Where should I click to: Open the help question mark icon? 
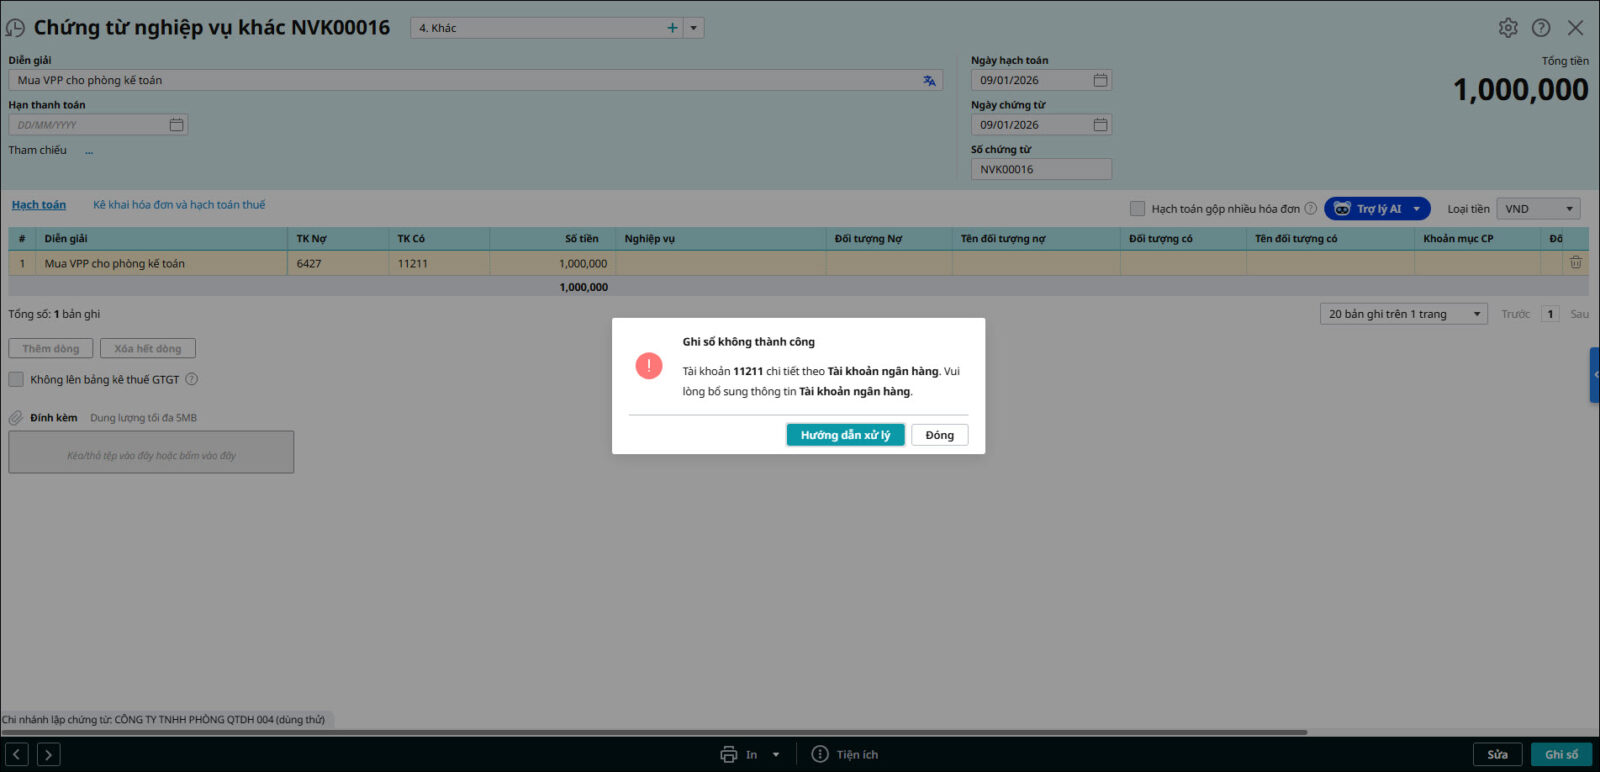pos(1541,28)
